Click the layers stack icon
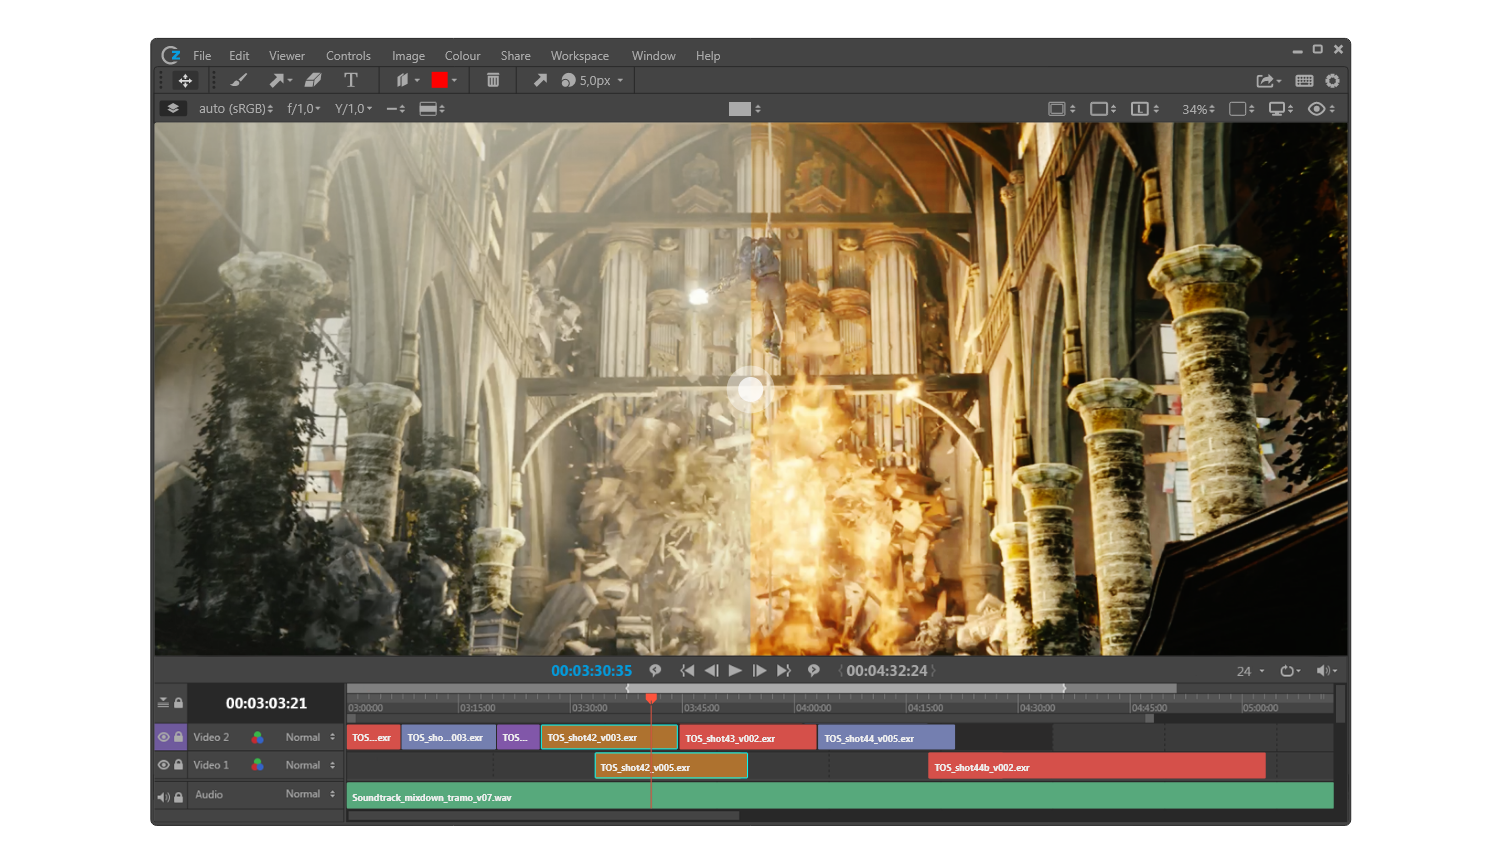This screenshot has height=866, width=1496. click(173, 108)
